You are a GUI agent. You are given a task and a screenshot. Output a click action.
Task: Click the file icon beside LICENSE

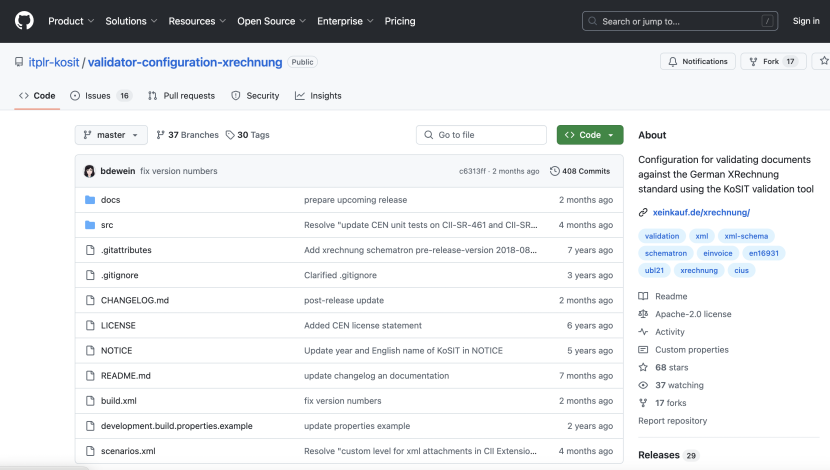click(90, 326)
